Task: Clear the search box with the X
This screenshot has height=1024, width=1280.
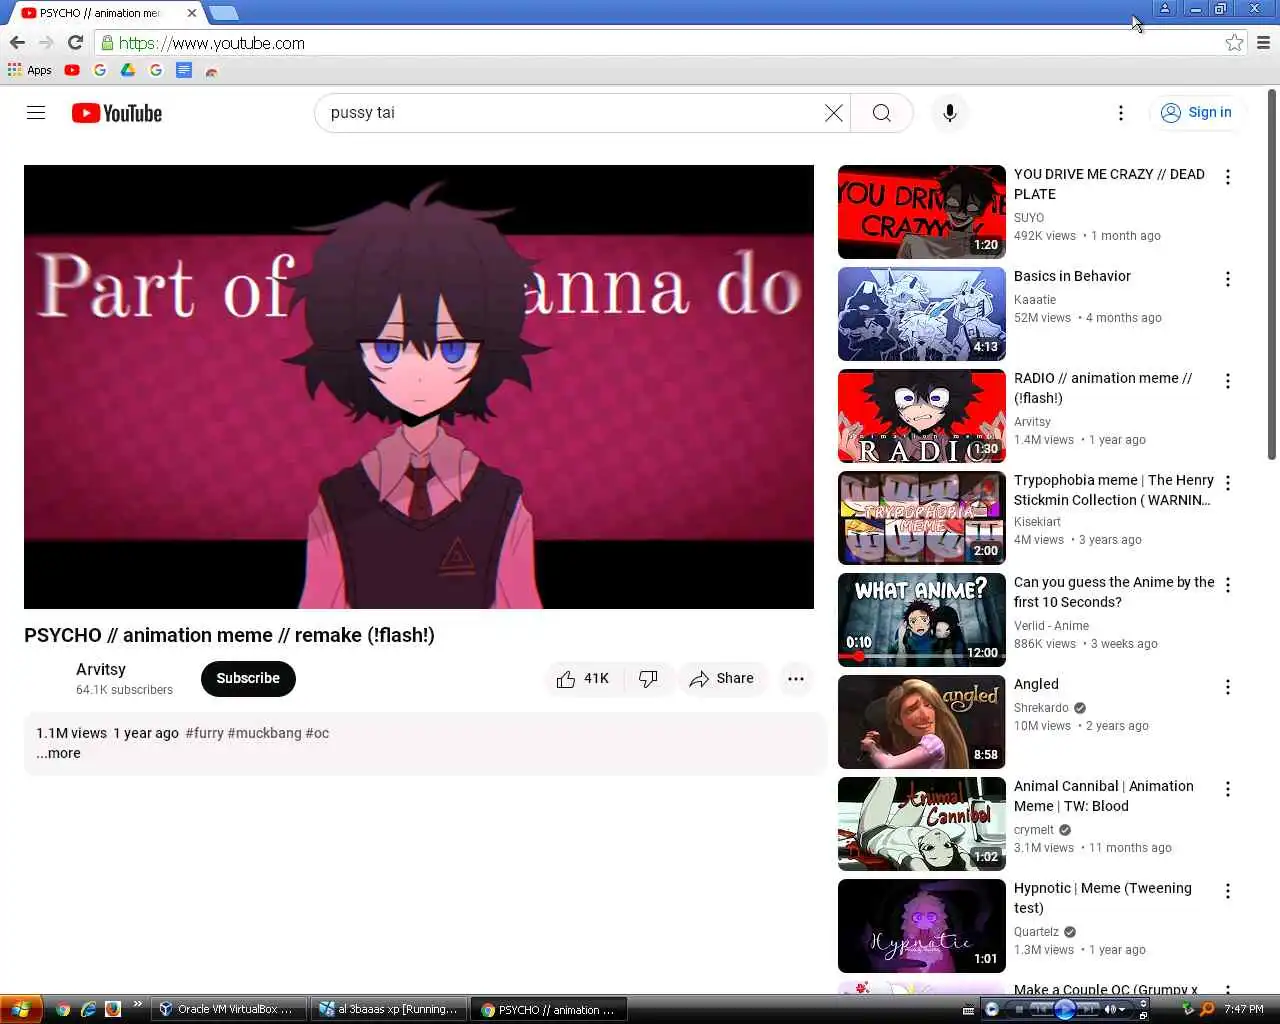Action: [833, 113]
